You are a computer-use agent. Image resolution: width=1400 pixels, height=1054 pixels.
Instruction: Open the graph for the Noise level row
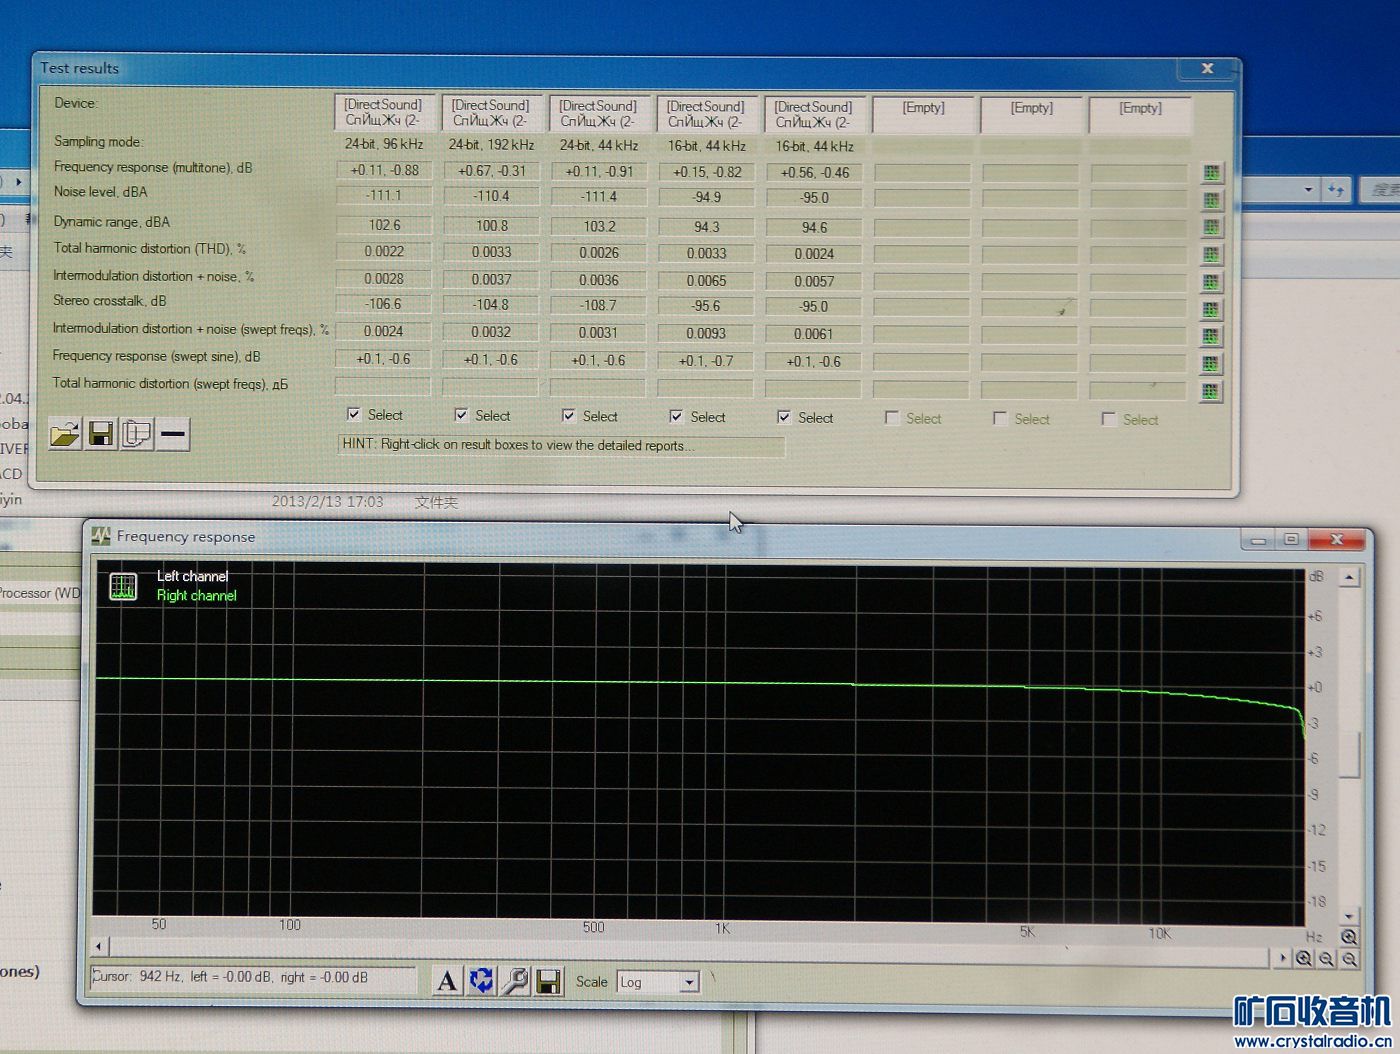coord(1211,200)
